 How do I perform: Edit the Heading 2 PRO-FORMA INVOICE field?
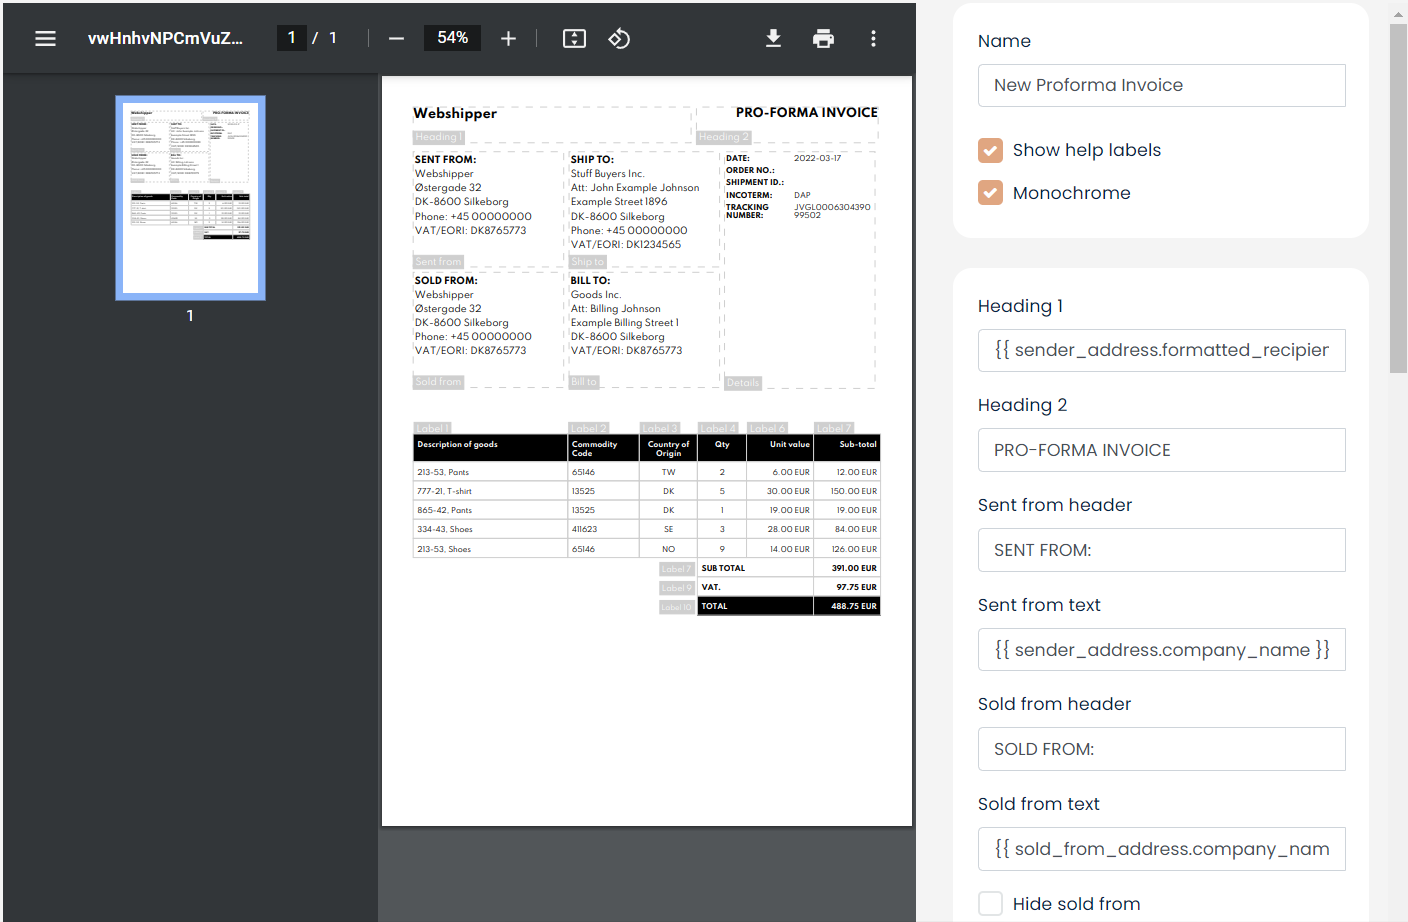(x=1161, y=450)
